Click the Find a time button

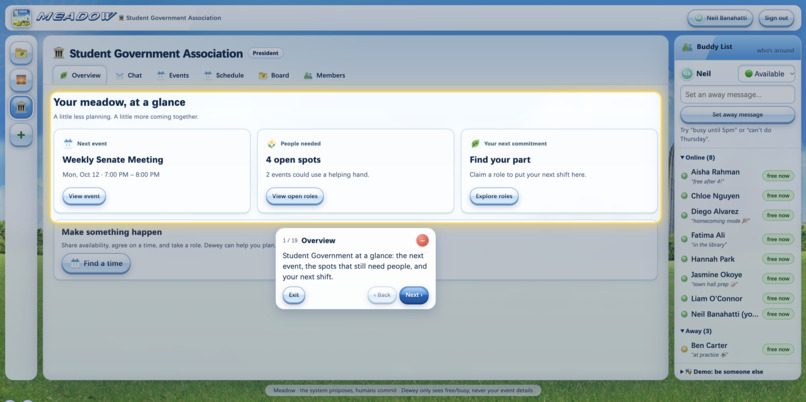pos(96,263)
